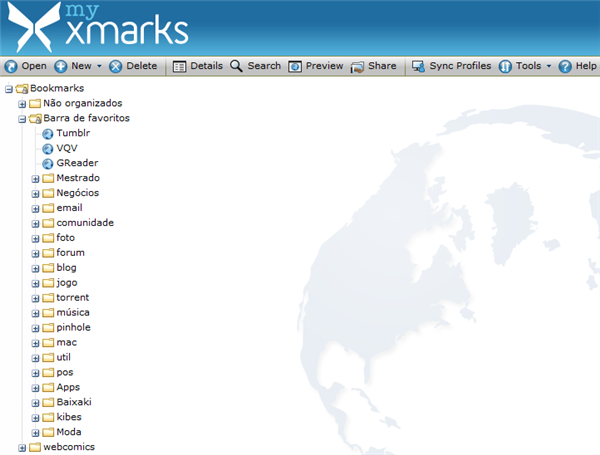
Task: Expand the webcomics folder
Action: 22,448
